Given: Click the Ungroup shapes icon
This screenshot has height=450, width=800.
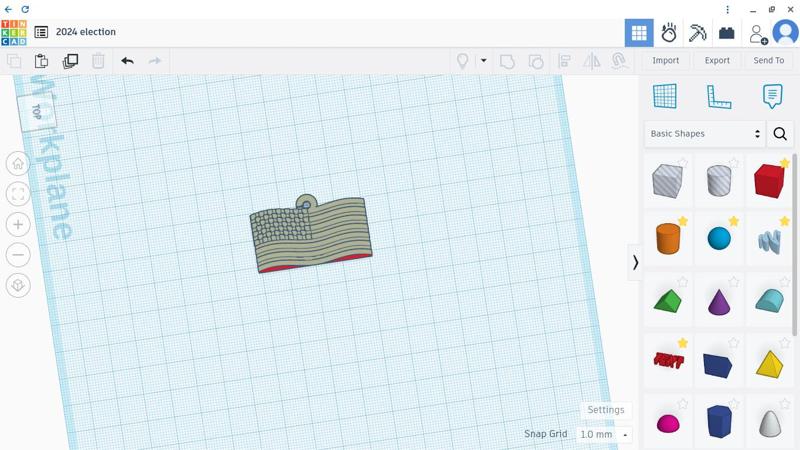Looking at the screenshot, I should tap(536, 62).
